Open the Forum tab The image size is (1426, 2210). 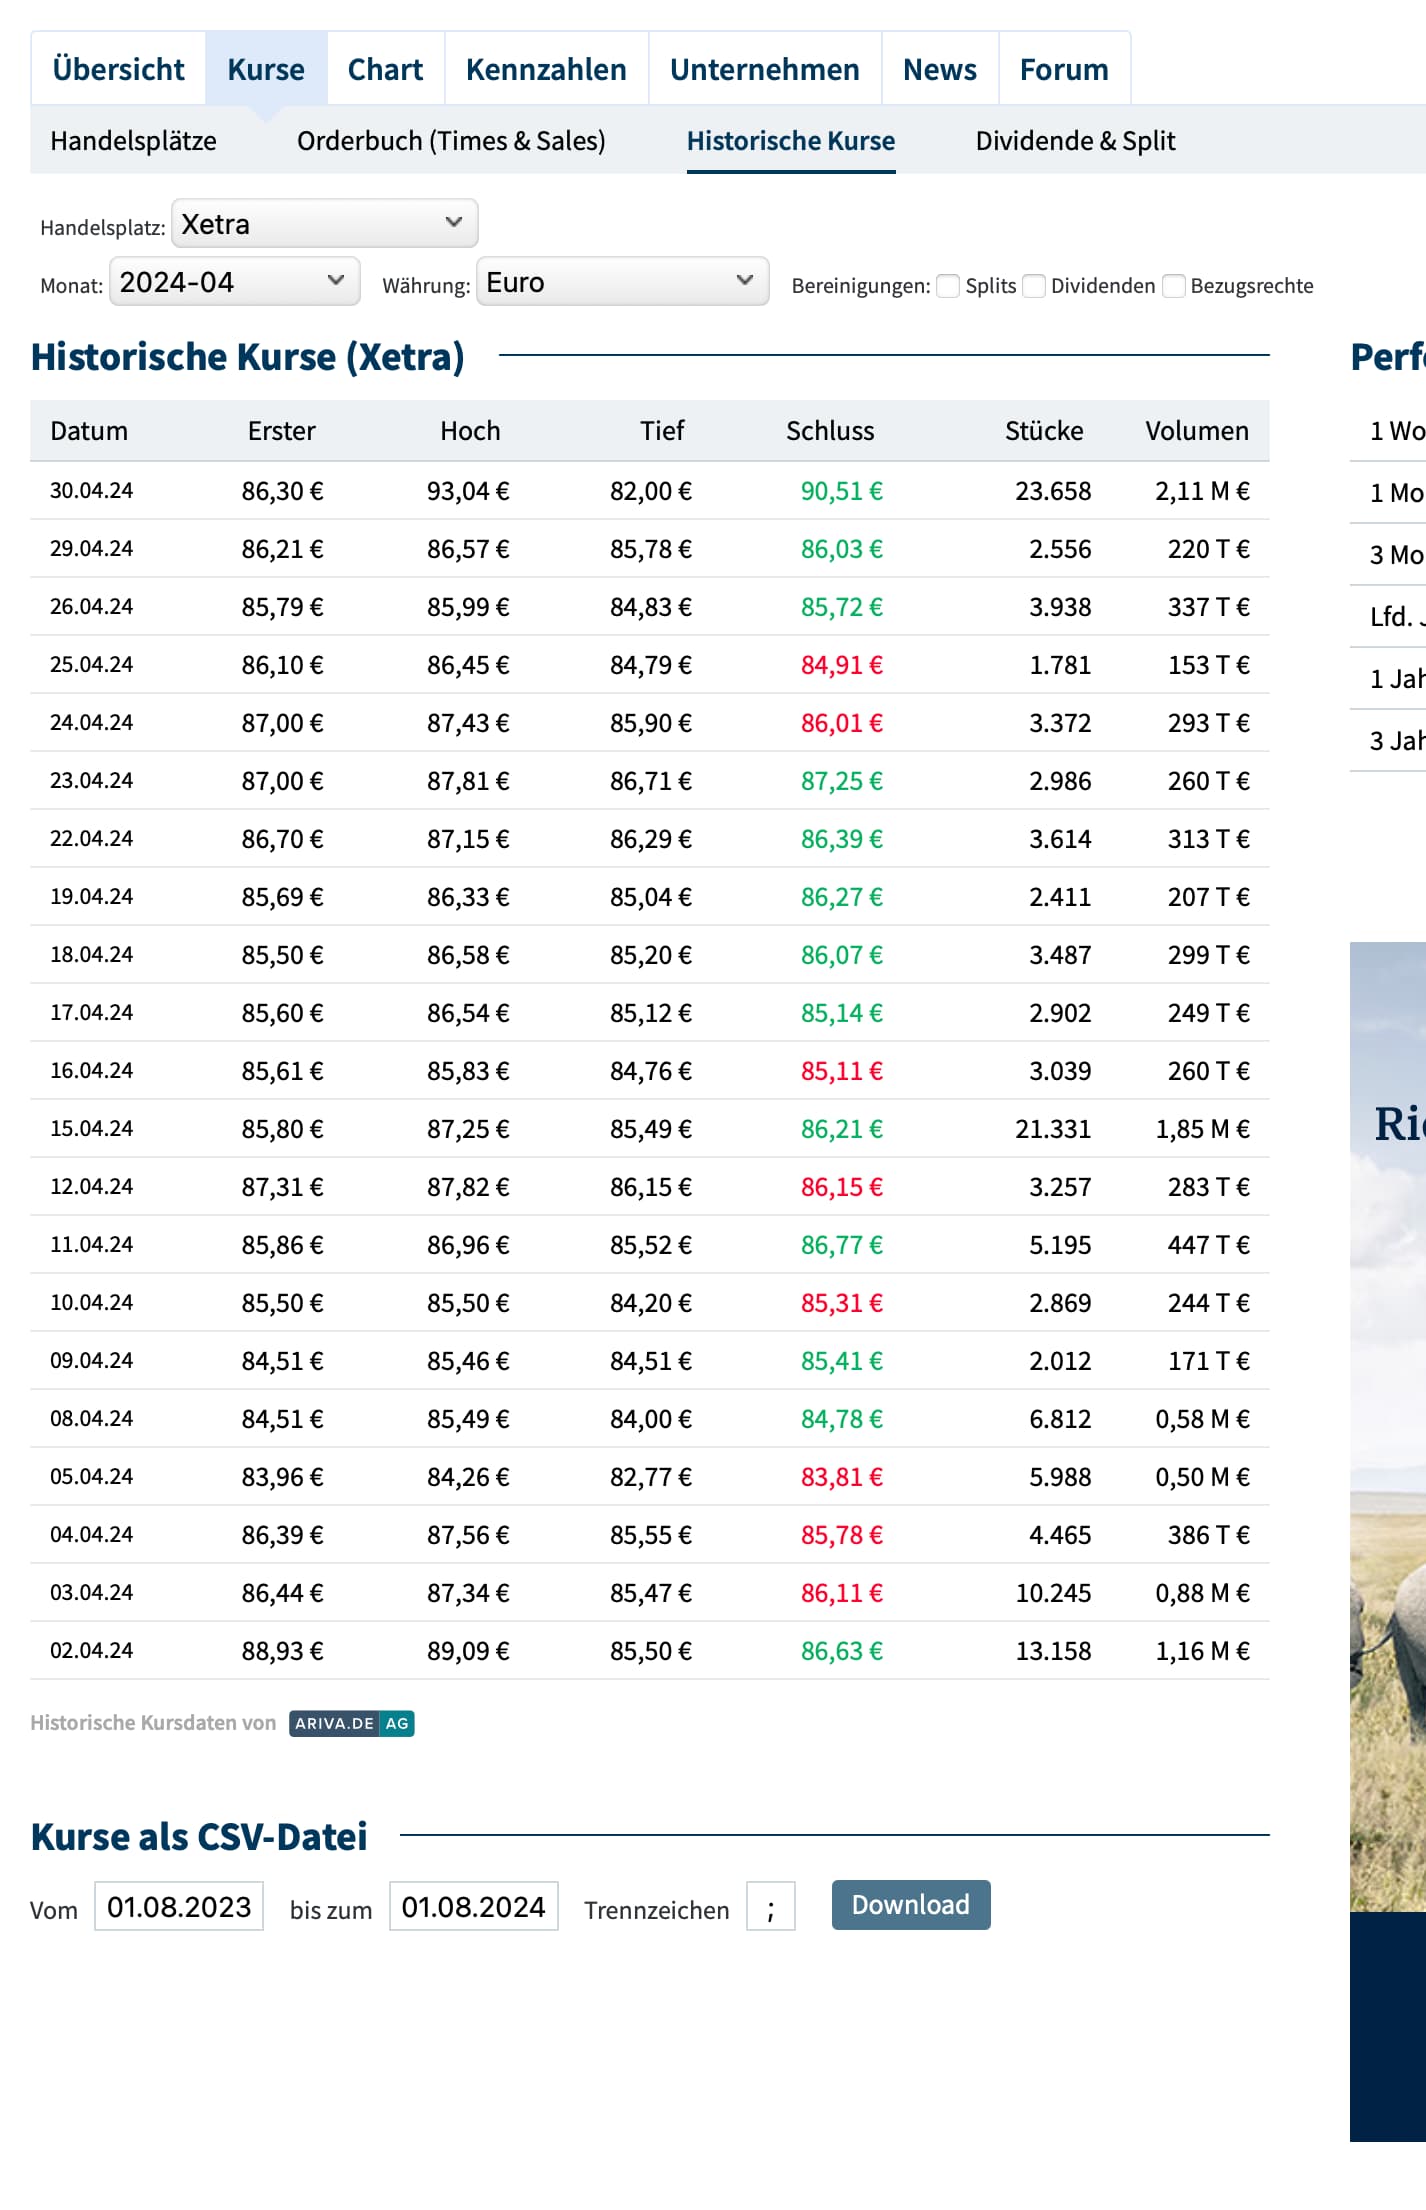[1064, 69]
